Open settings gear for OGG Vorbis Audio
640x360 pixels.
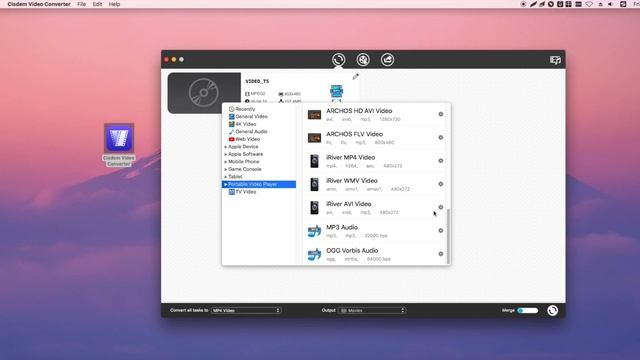pos(440,254)
